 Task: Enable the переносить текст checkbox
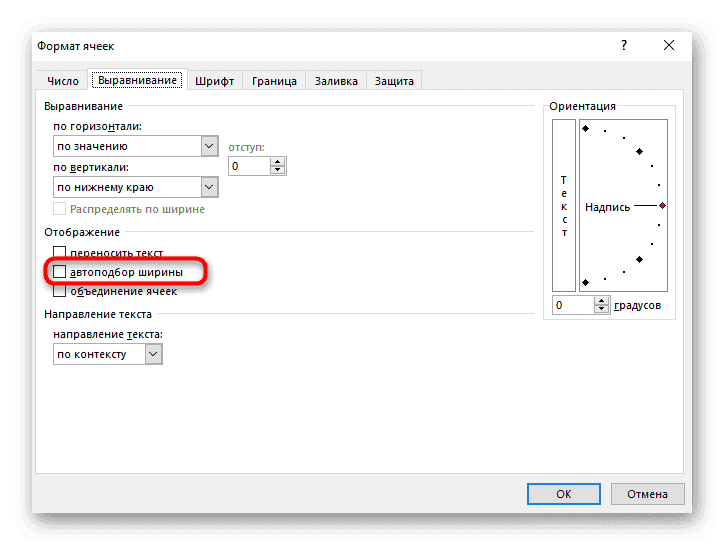[x=60, y=254]
